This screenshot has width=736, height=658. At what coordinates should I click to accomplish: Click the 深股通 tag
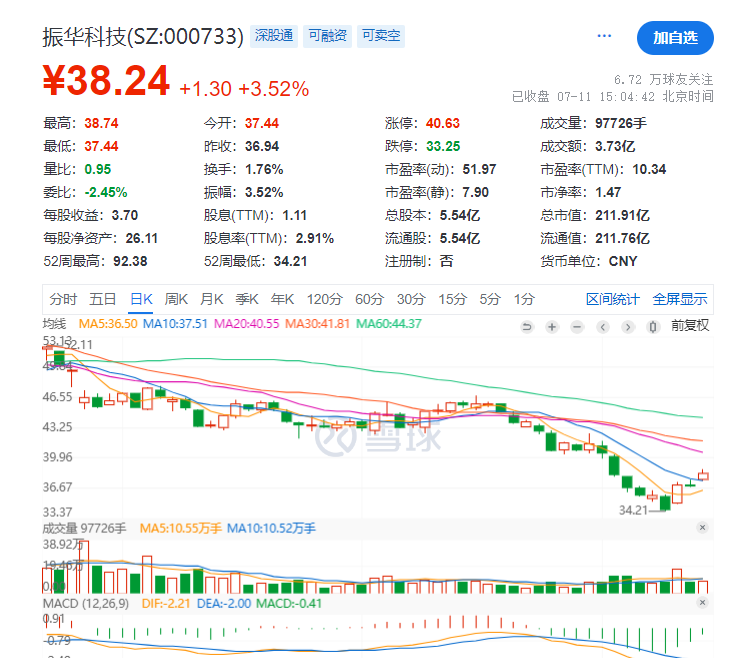274,36
